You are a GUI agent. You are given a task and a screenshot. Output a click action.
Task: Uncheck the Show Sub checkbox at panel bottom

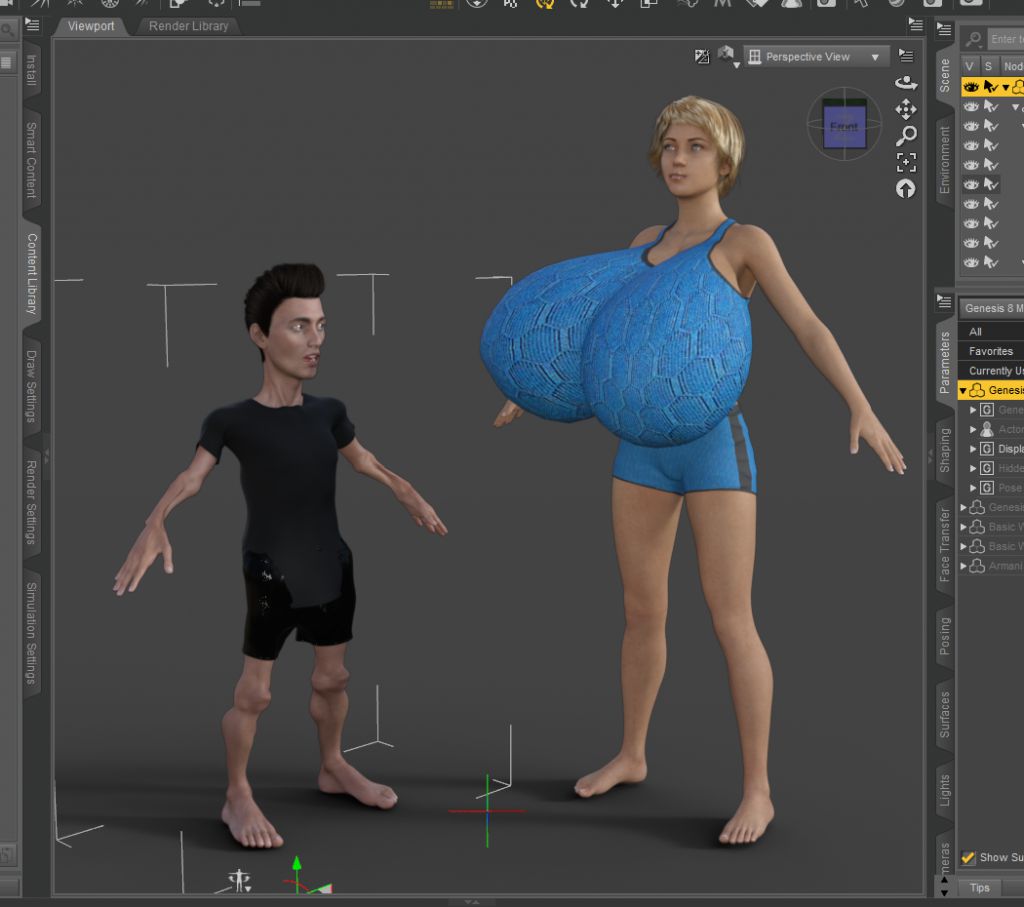[968, 857]
